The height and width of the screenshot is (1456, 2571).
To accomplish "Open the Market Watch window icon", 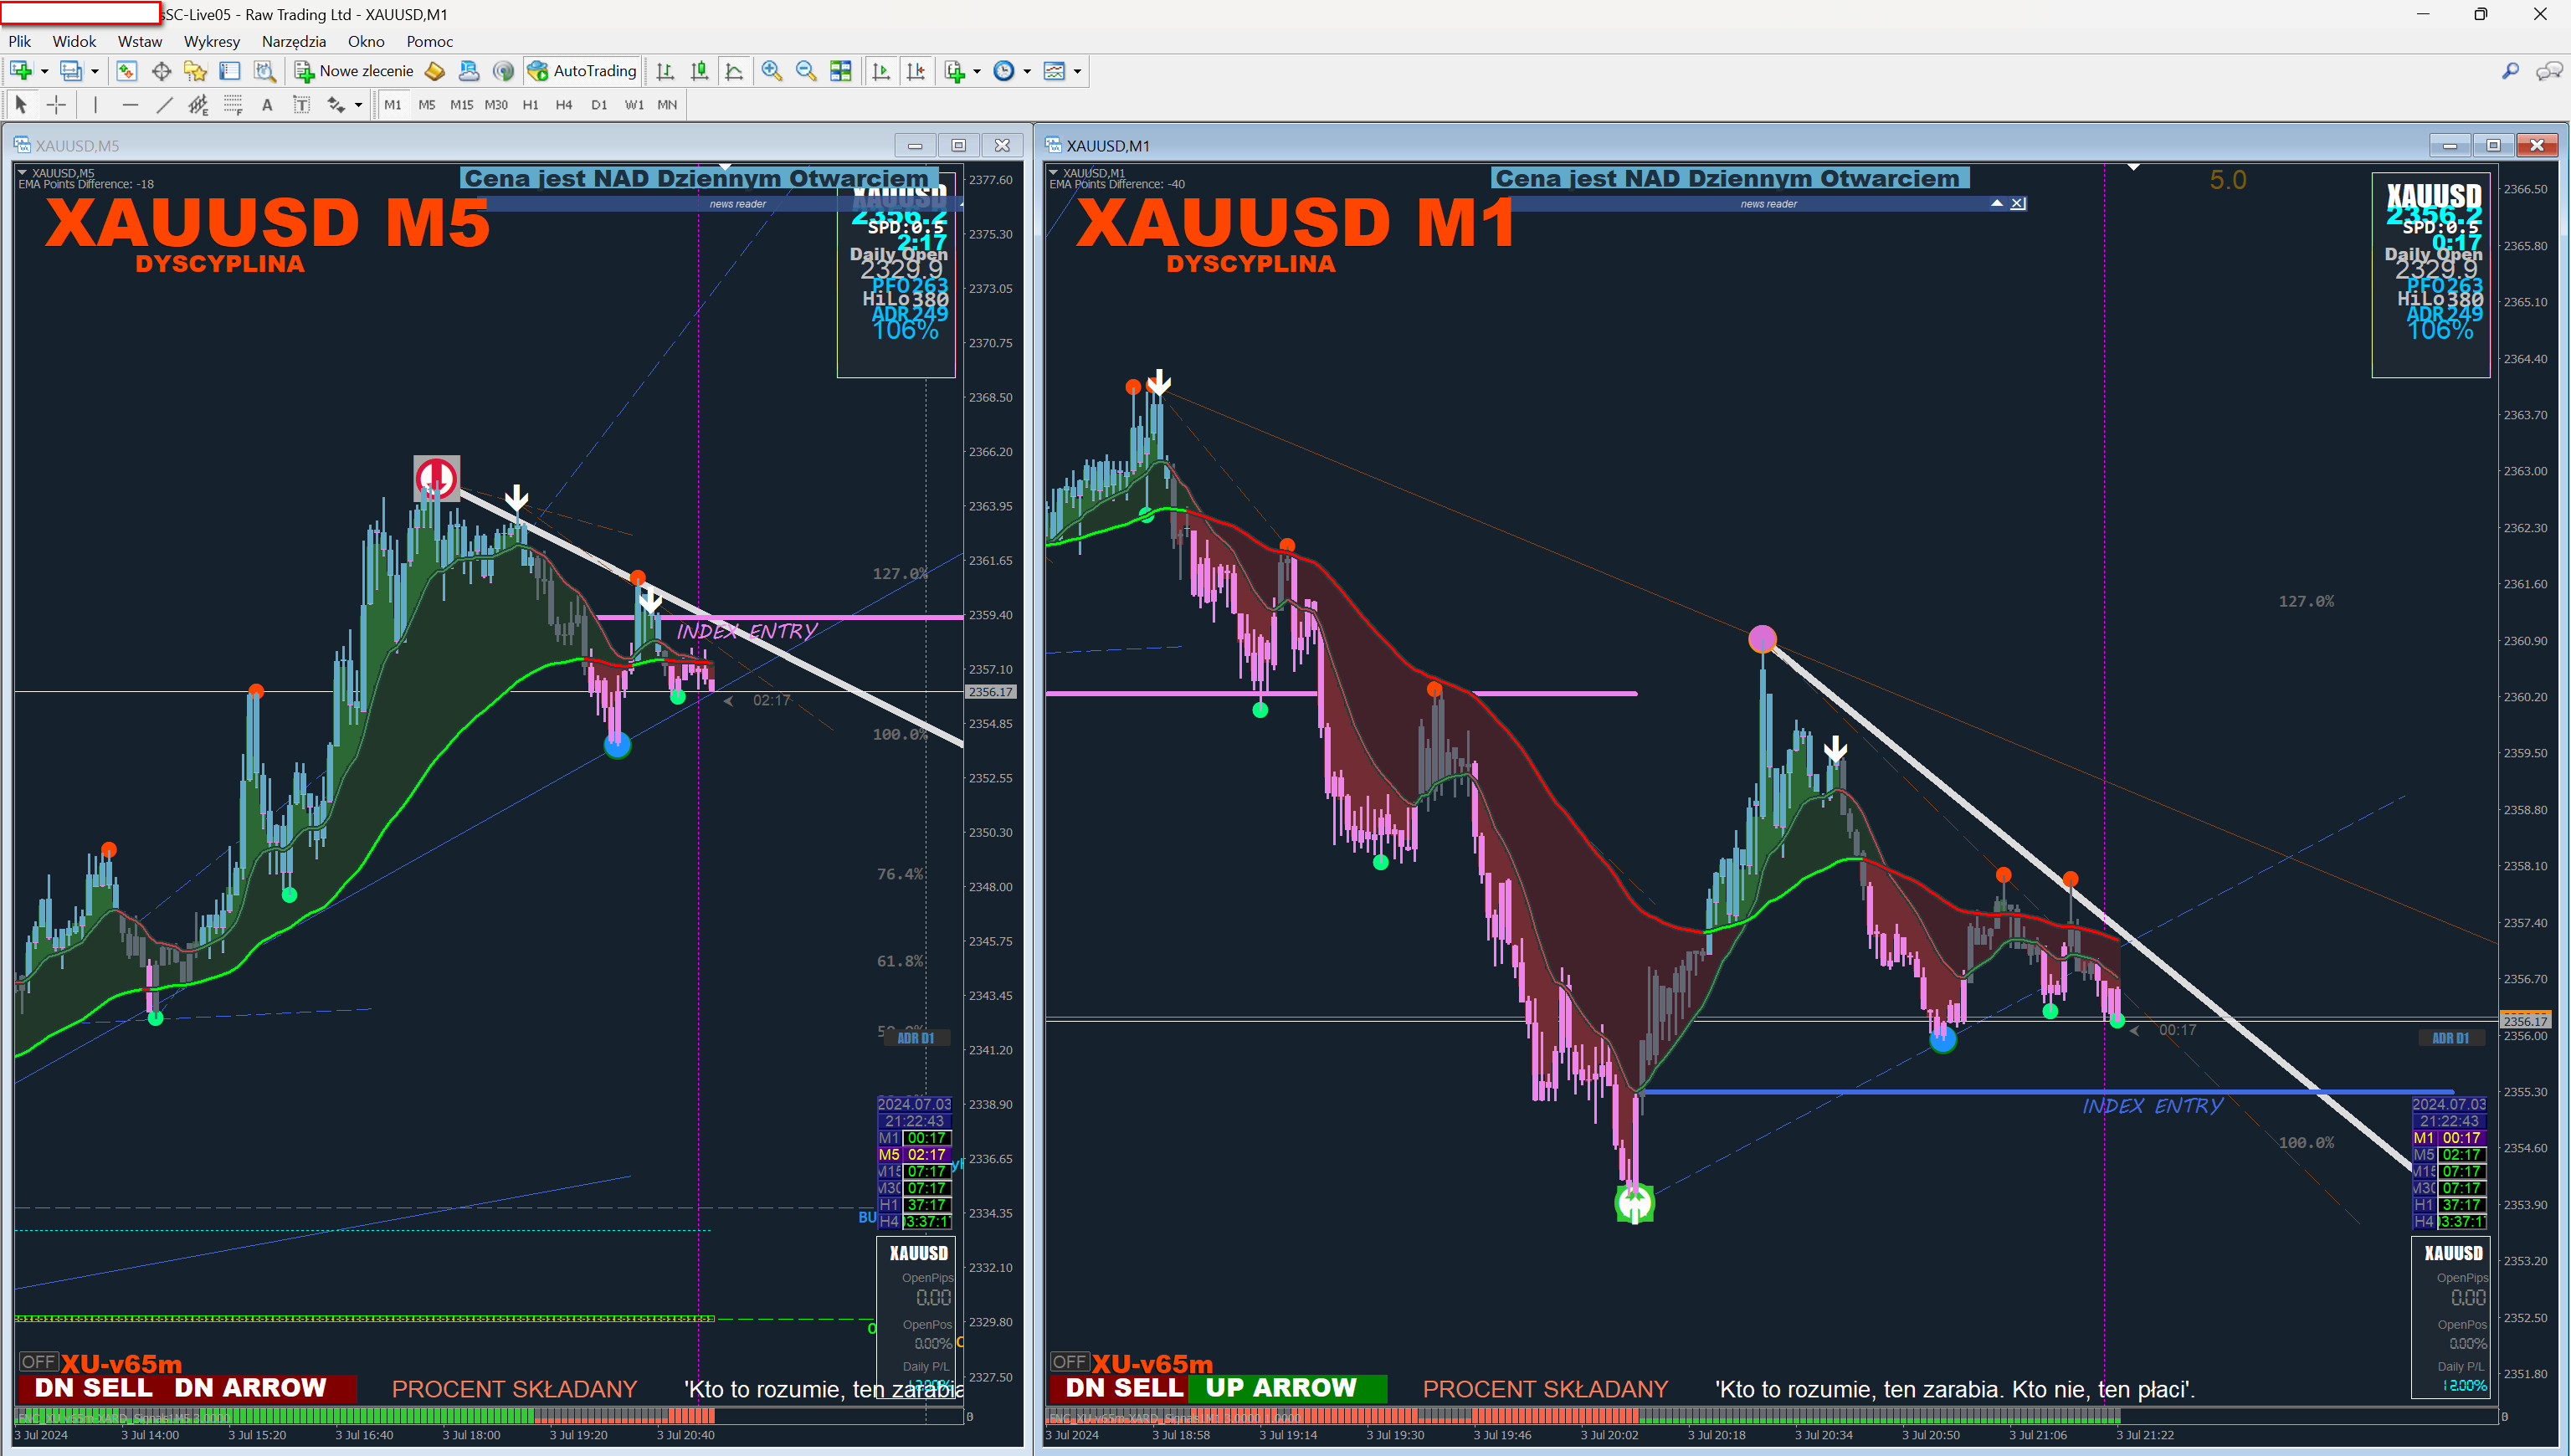I will click(x=126, y=71).
